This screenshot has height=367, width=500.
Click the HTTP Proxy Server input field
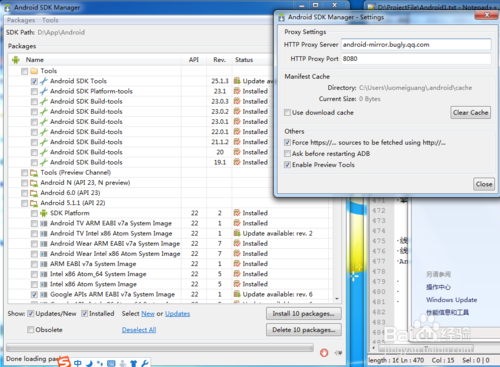pos(416,45)
